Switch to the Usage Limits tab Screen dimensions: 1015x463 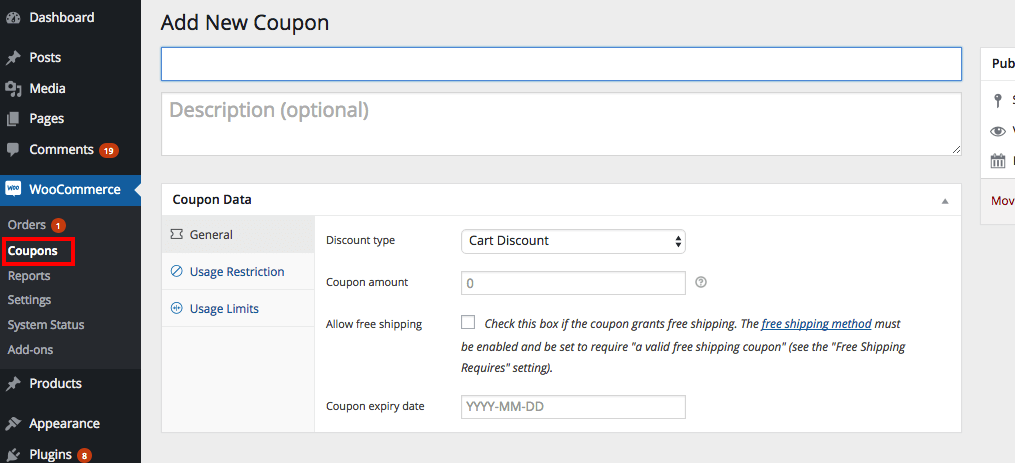[225, 309]
